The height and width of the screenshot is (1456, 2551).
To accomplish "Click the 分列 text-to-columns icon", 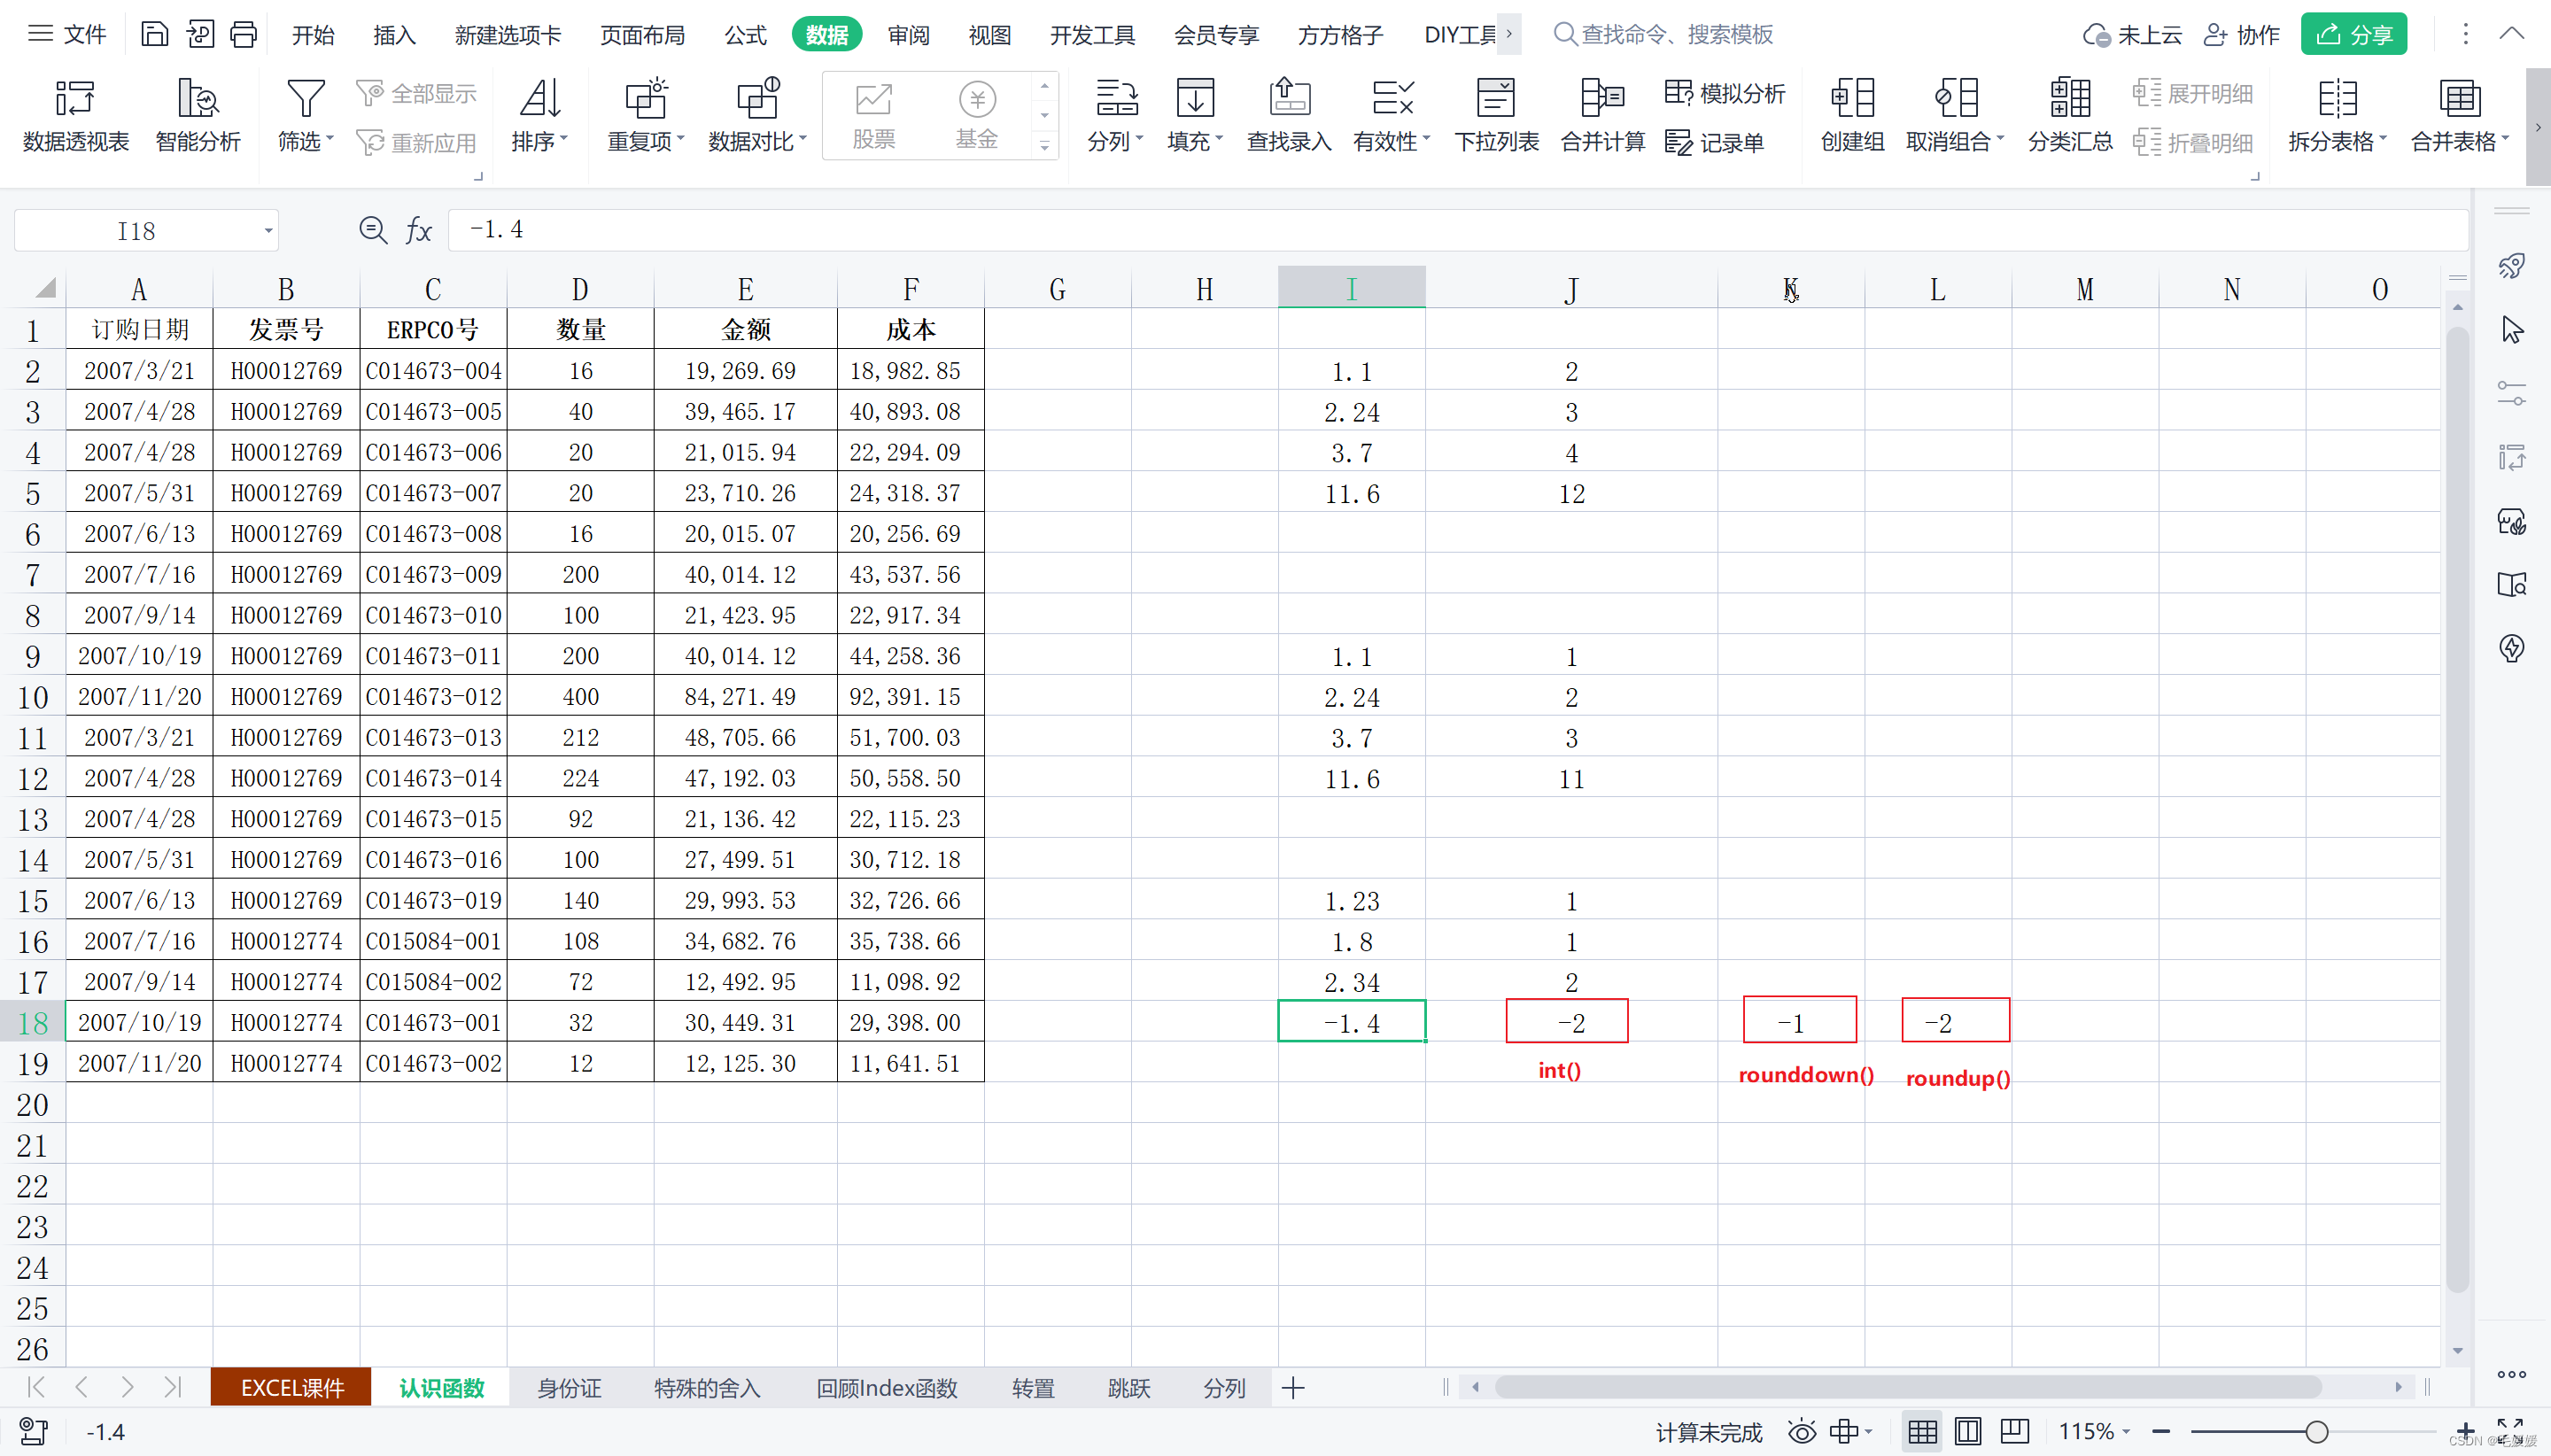I will tap(1116, 98).
